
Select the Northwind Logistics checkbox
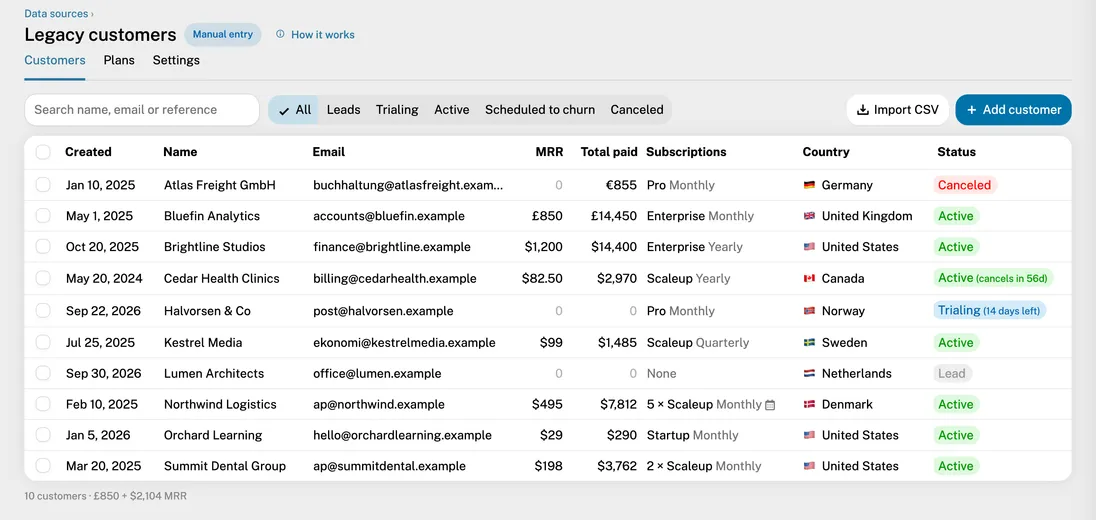click(x=43, y=403)
